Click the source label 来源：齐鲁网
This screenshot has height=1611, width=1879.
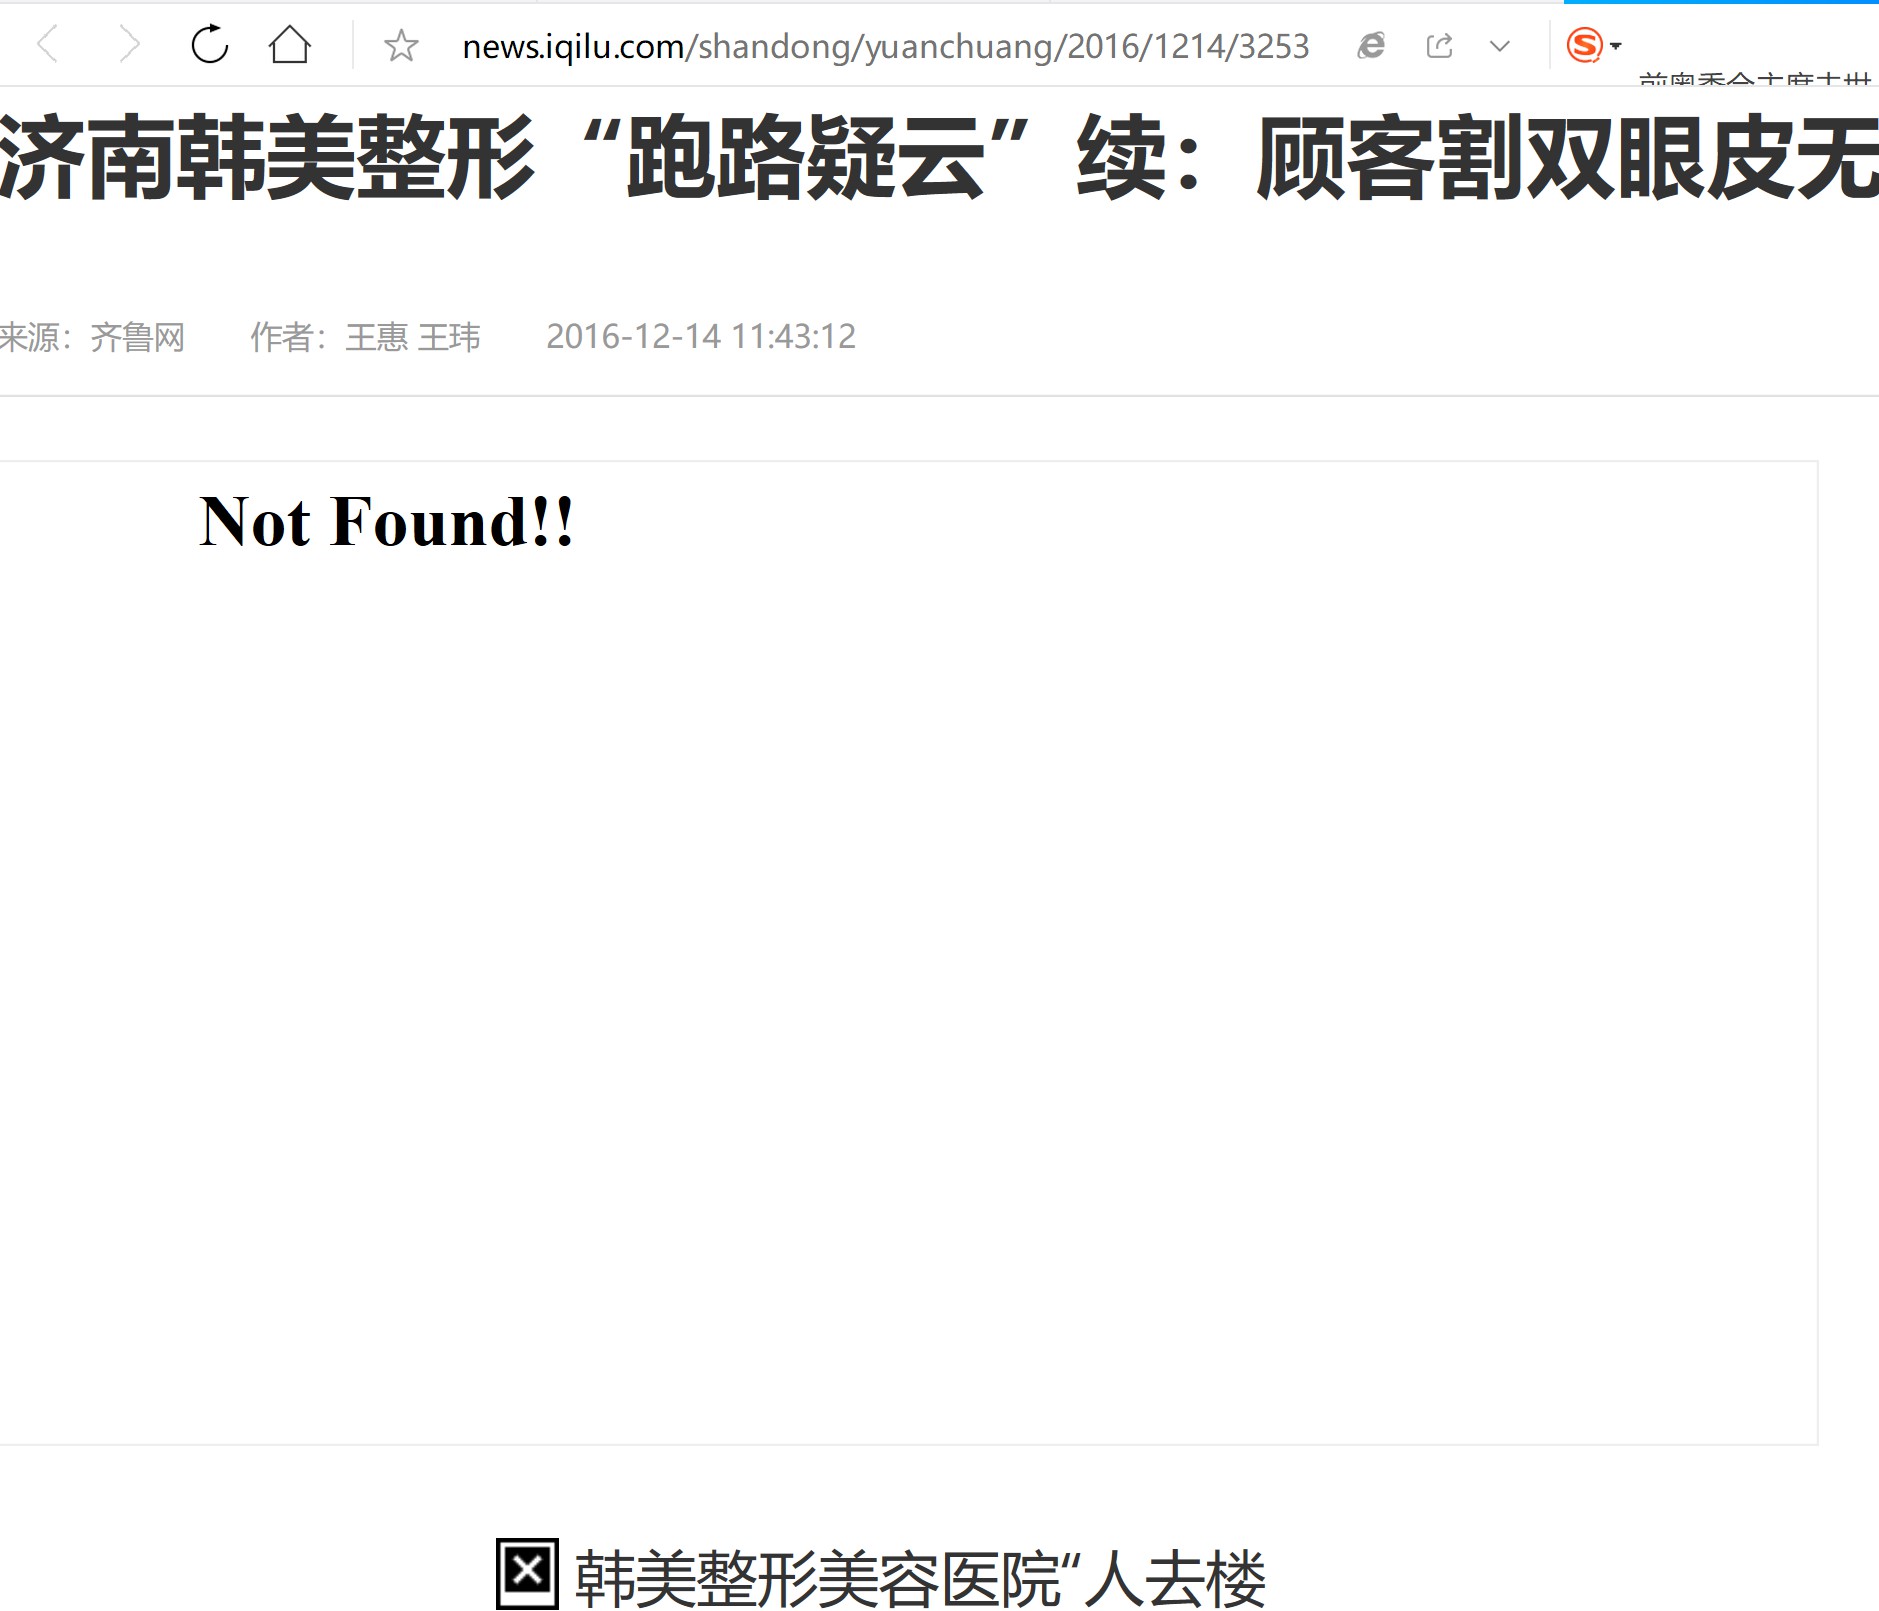point(93,337)
